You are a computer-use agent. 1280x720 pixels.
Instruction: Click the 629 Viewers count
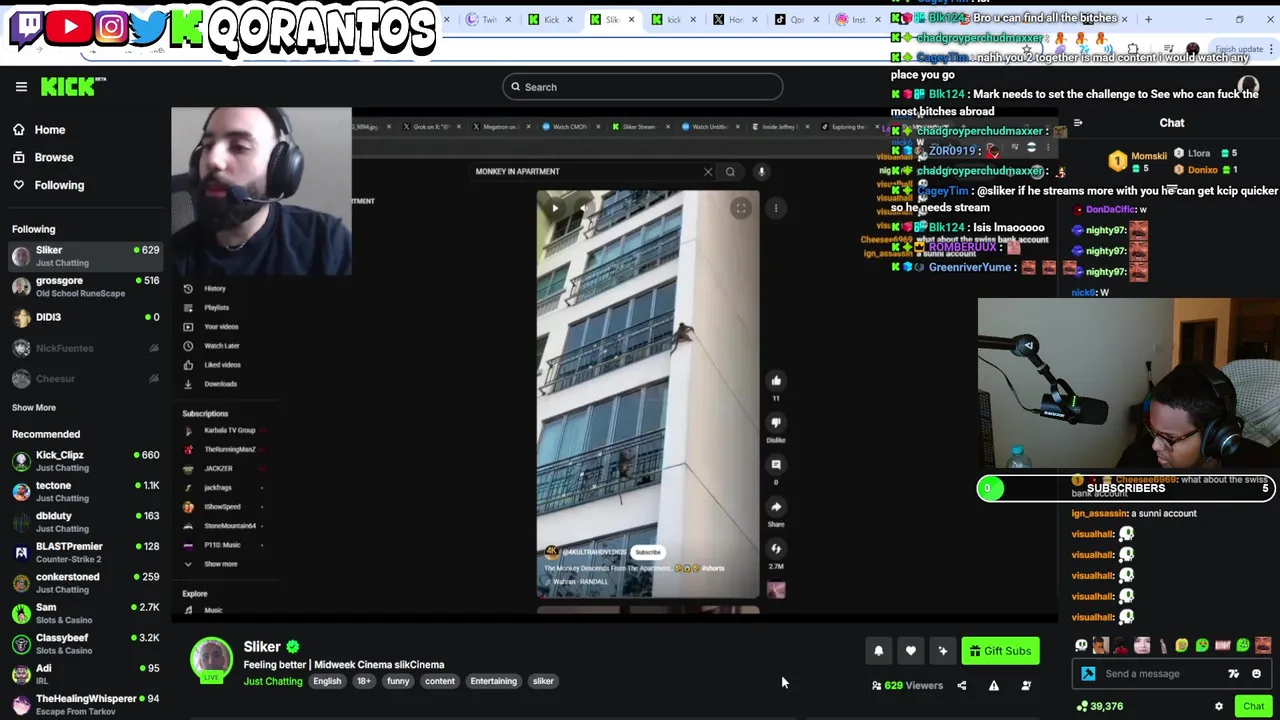tap(908, 686)
